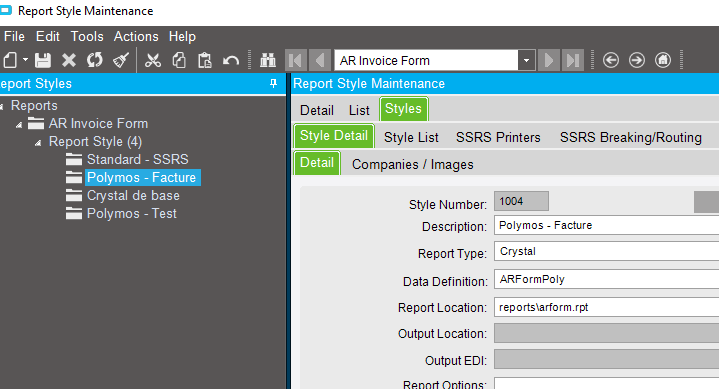Click the Data Definition field ARFormPoly

606,279
